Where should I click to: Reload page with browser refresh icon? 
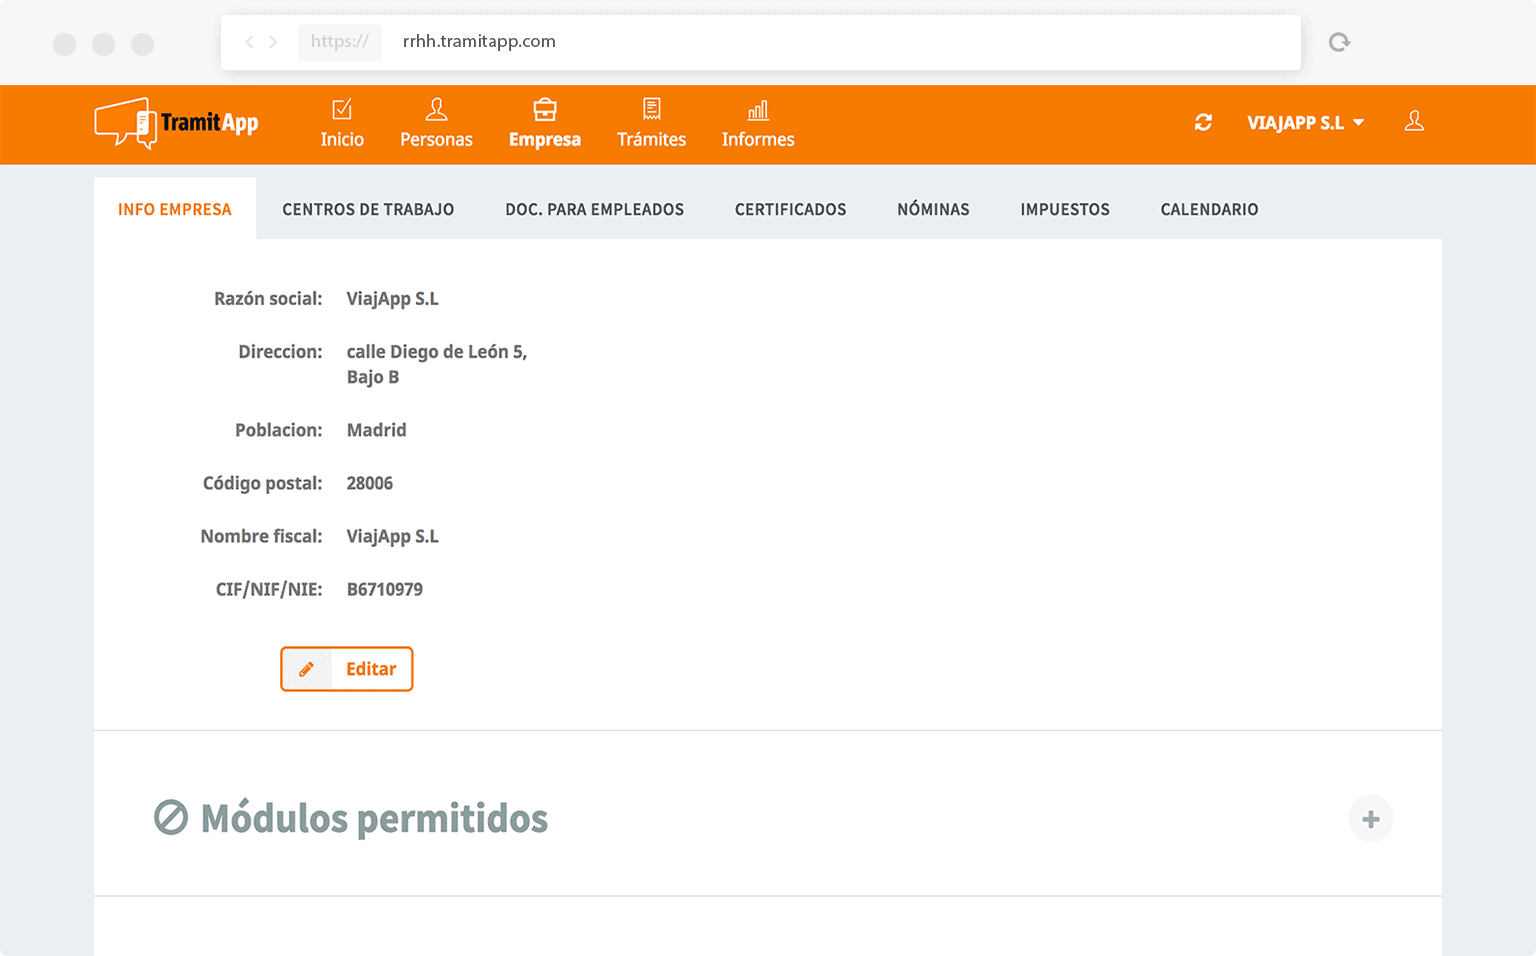point(1339,42)
